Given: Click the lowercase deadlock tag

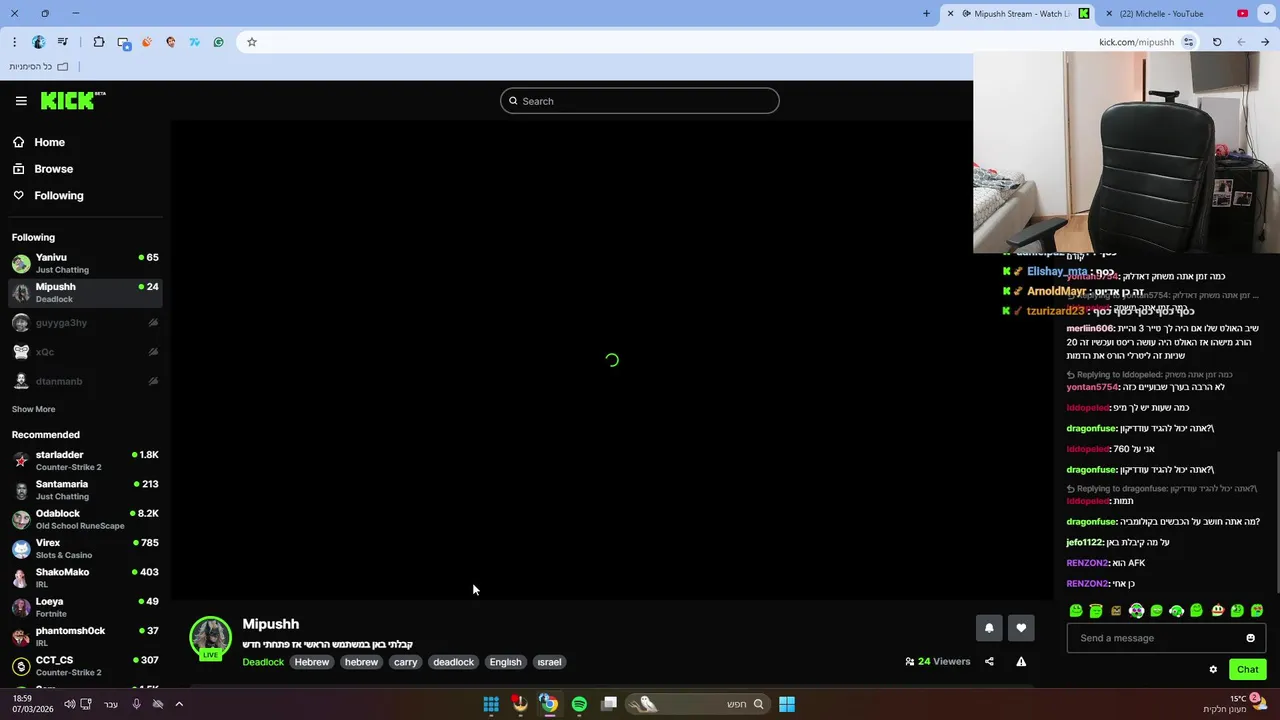Looking at the screenshot, I should (453, 662).
